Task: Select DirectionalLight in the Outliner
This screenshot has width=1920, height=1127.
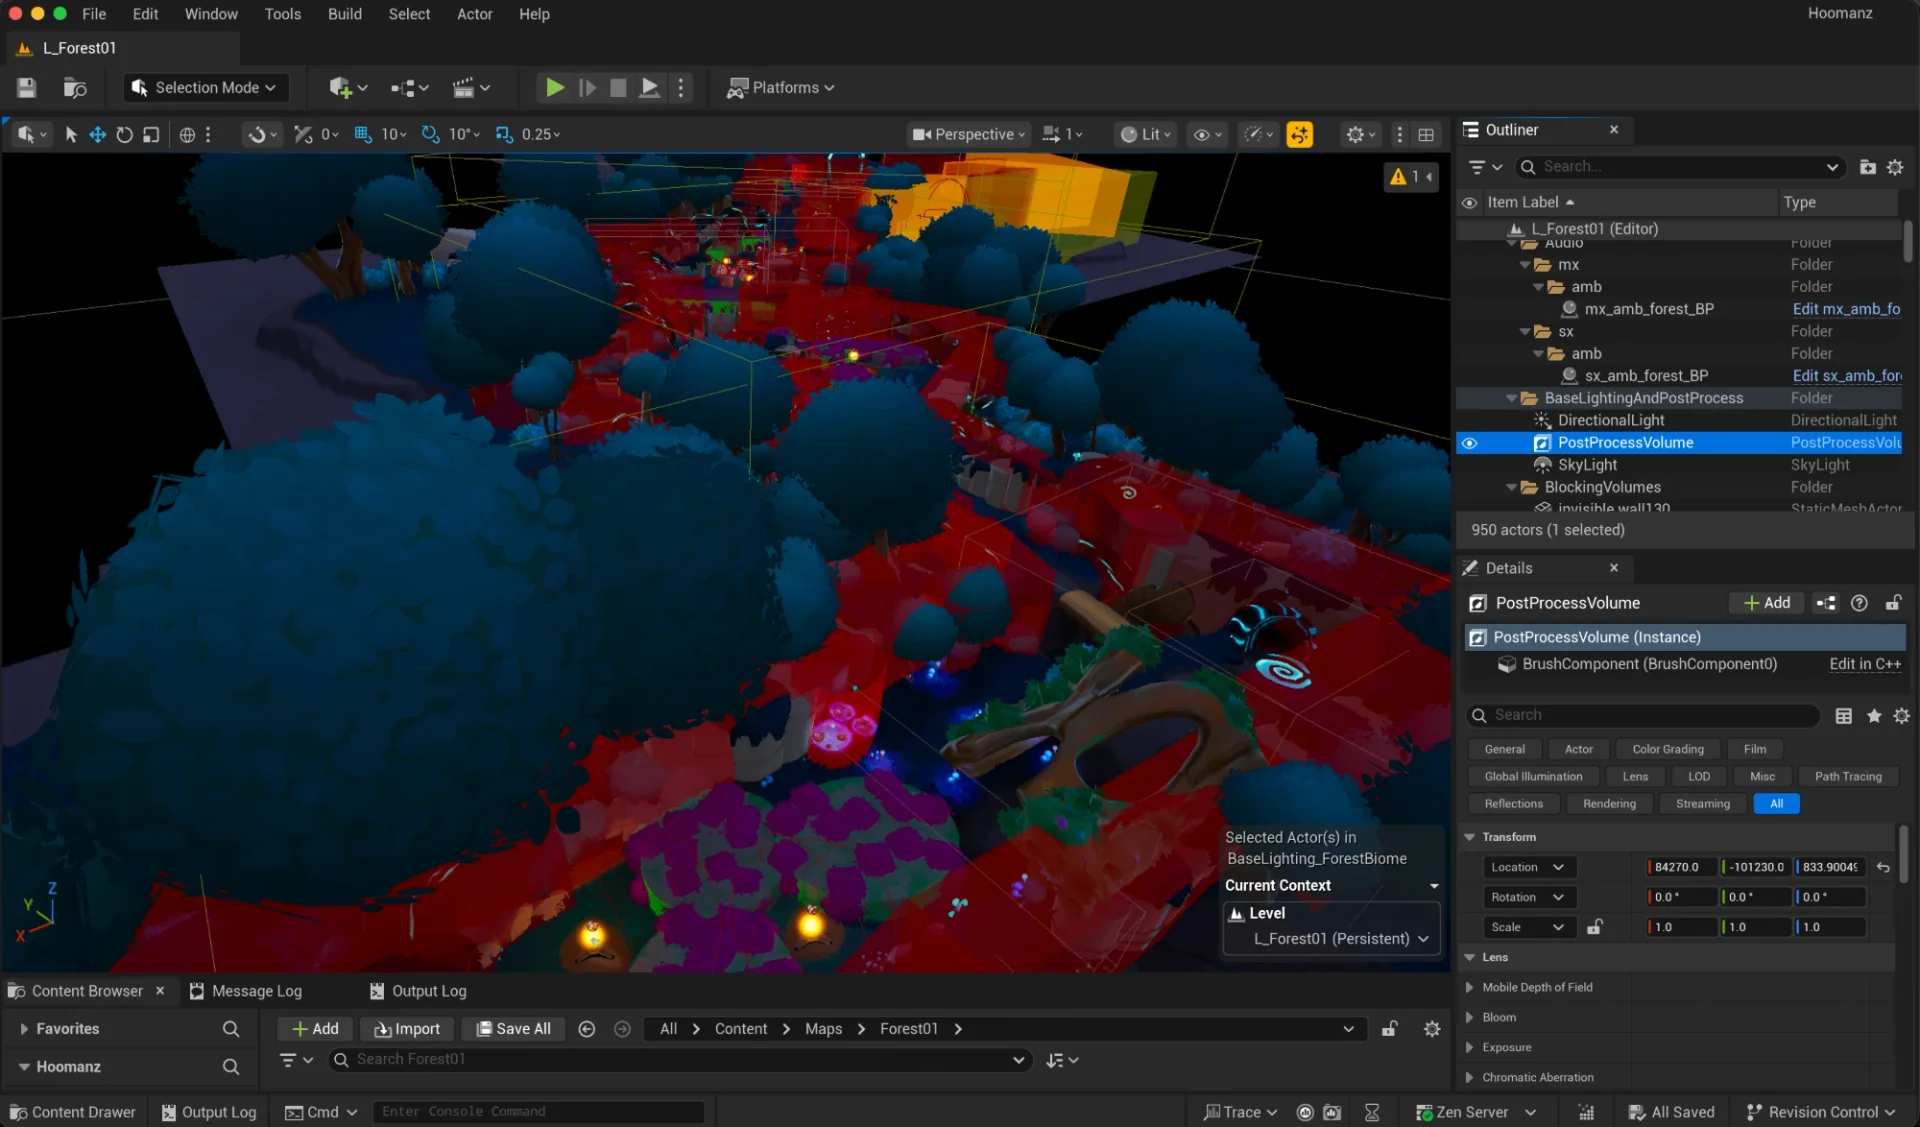Action: (1610, 421)
